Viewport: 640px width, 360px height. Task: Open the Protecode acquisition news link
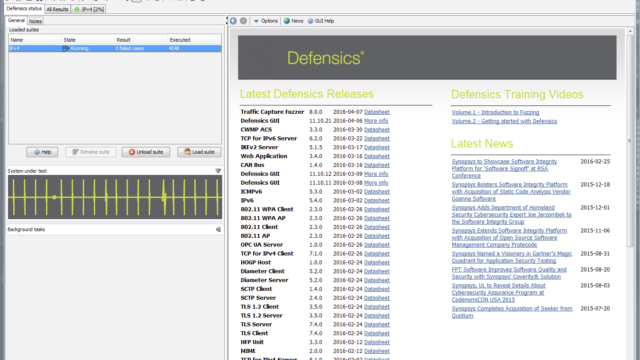509,238
